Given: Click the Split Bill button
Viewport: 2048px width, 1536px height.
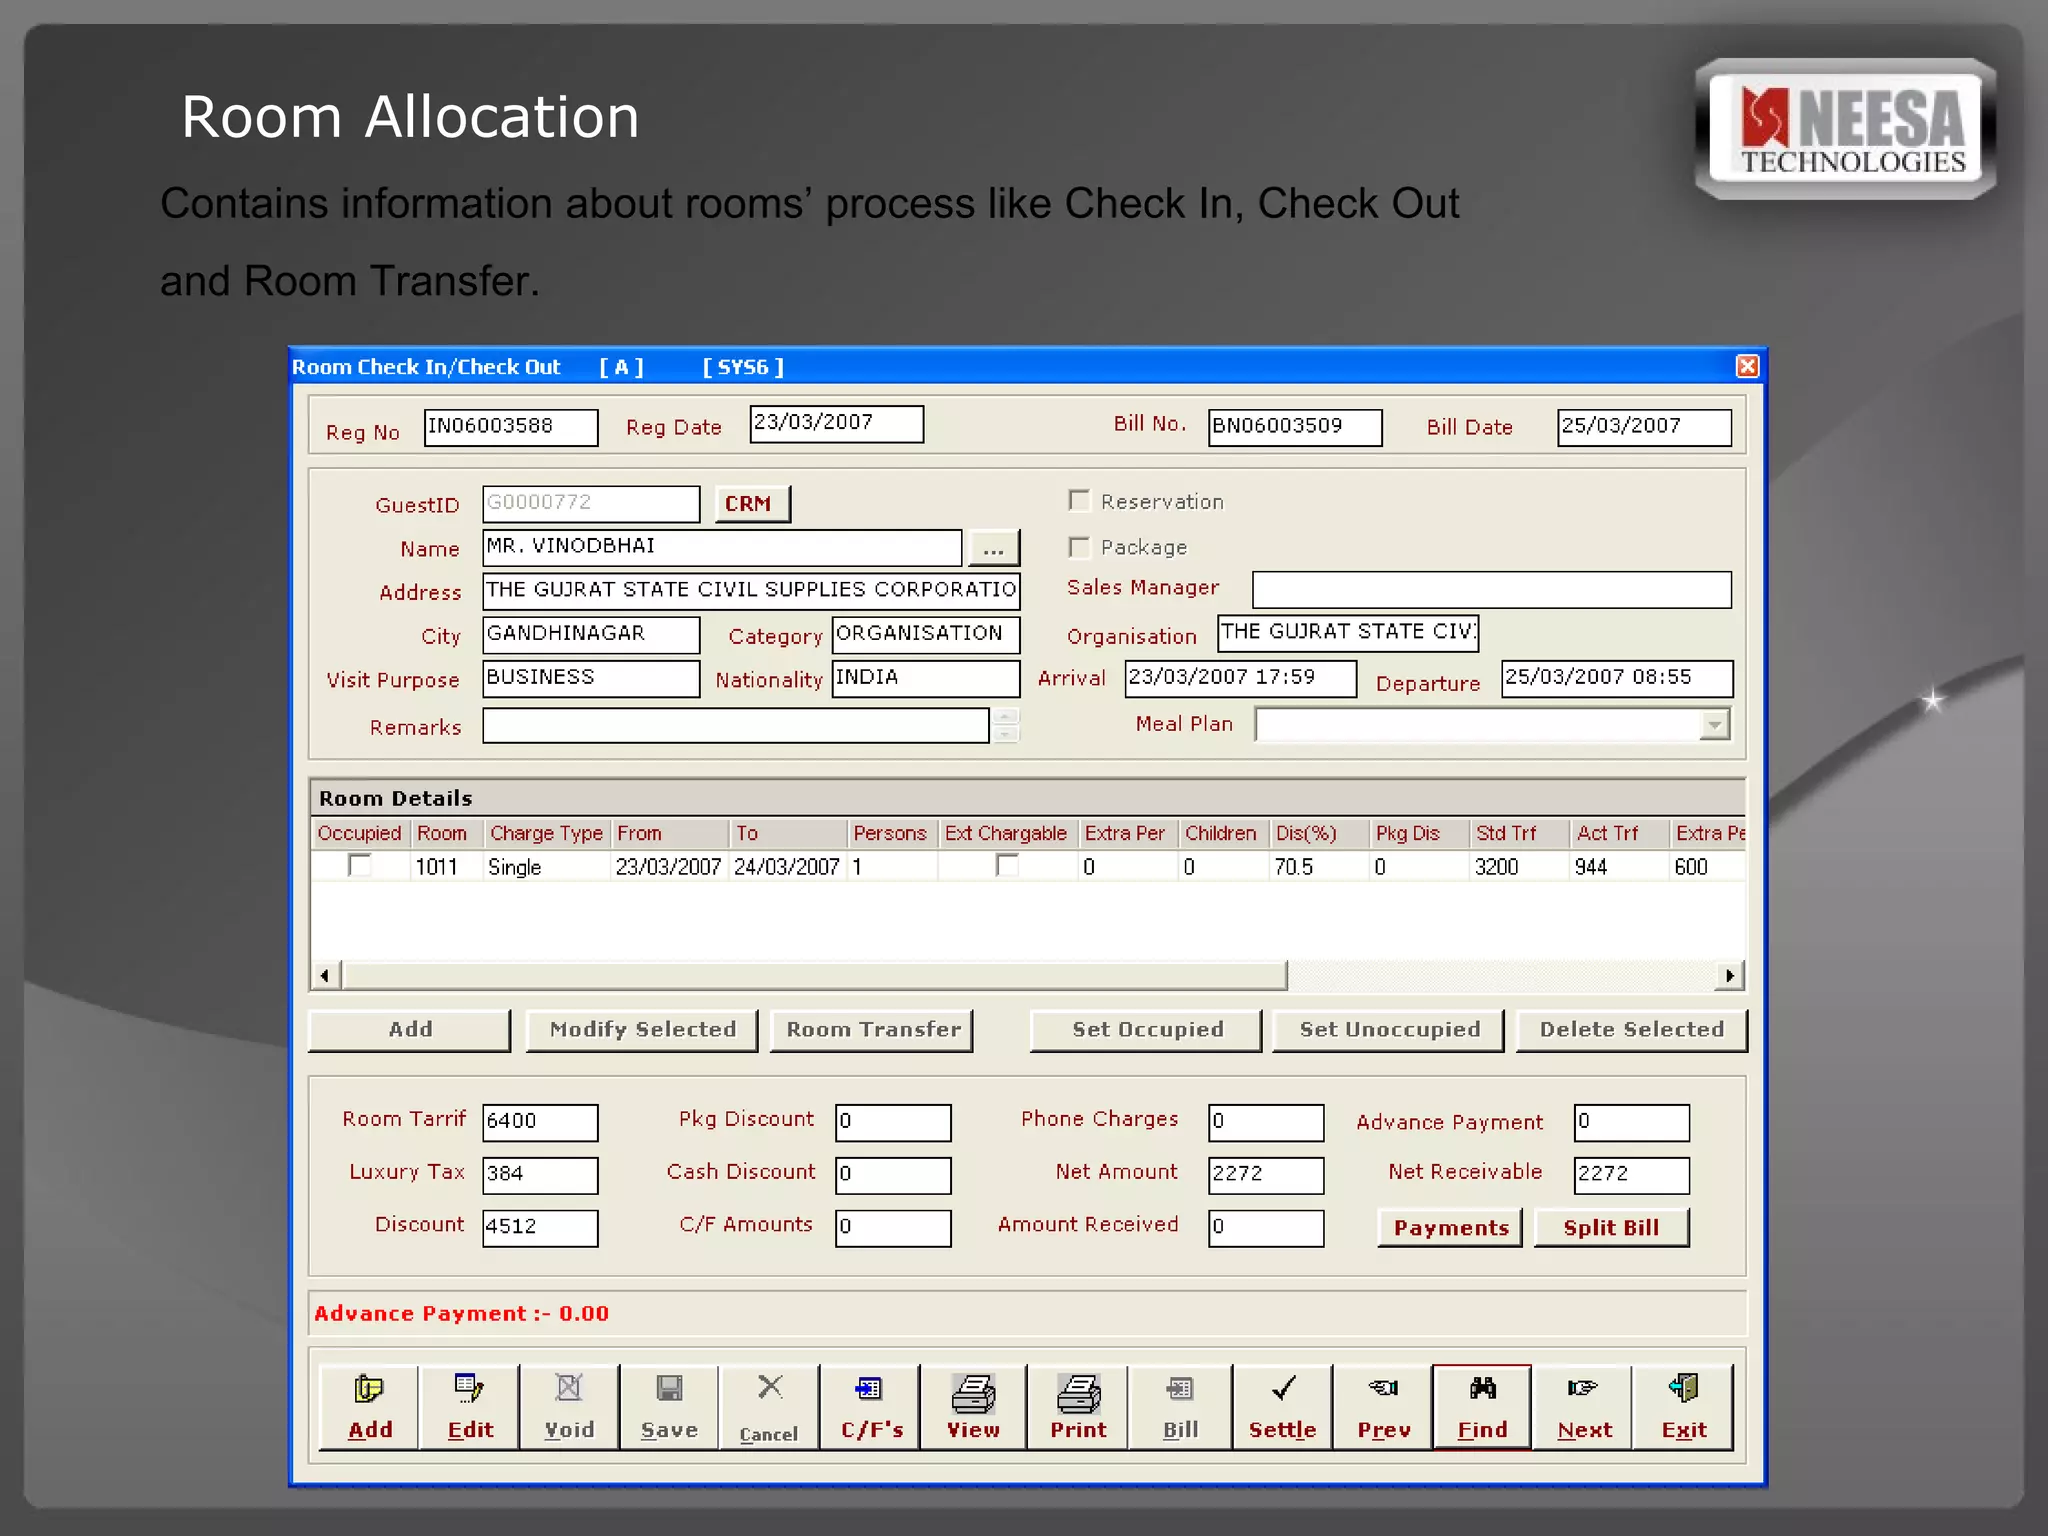Looking at the screenshot, I should [x=1611, y=1227].
